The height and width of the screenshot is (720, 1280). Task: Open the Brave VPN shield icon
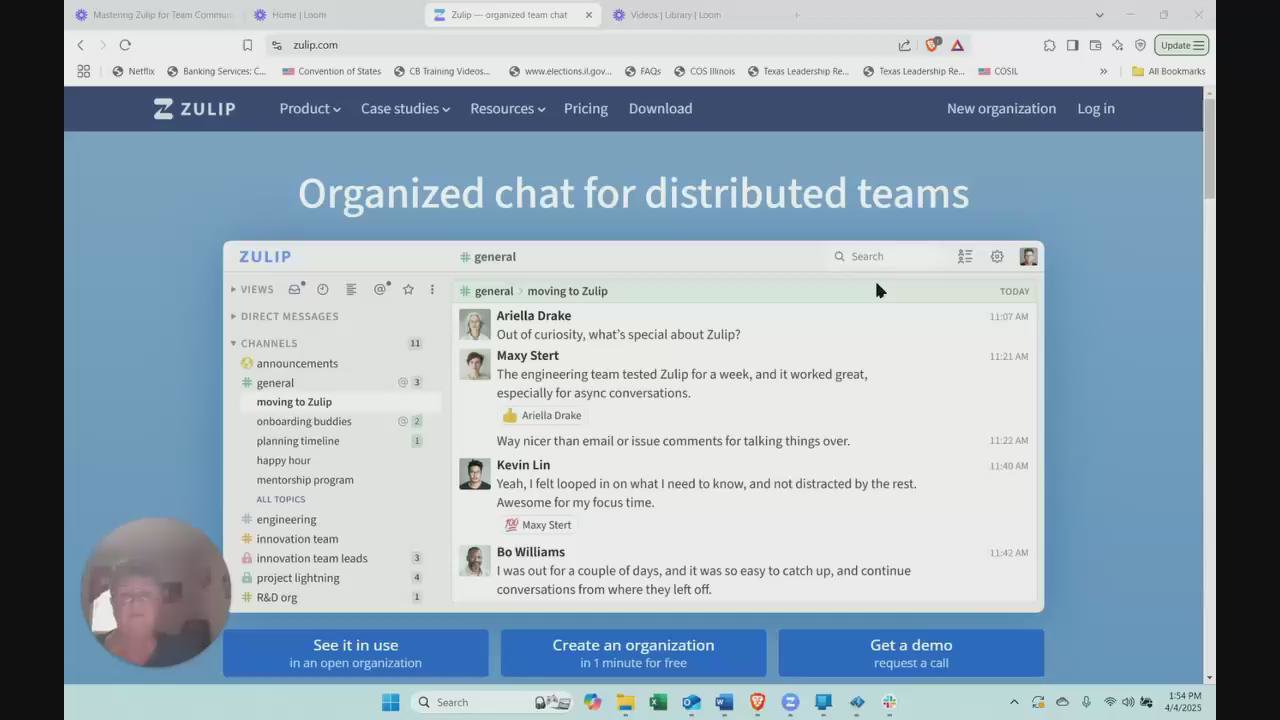pyautogui.click(x=1140, y=45)
